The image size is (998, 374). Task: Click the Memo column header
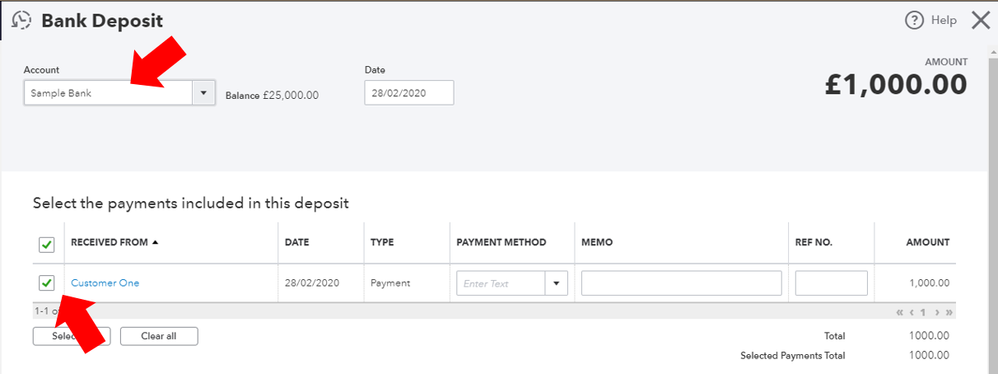tap(597, 242)
